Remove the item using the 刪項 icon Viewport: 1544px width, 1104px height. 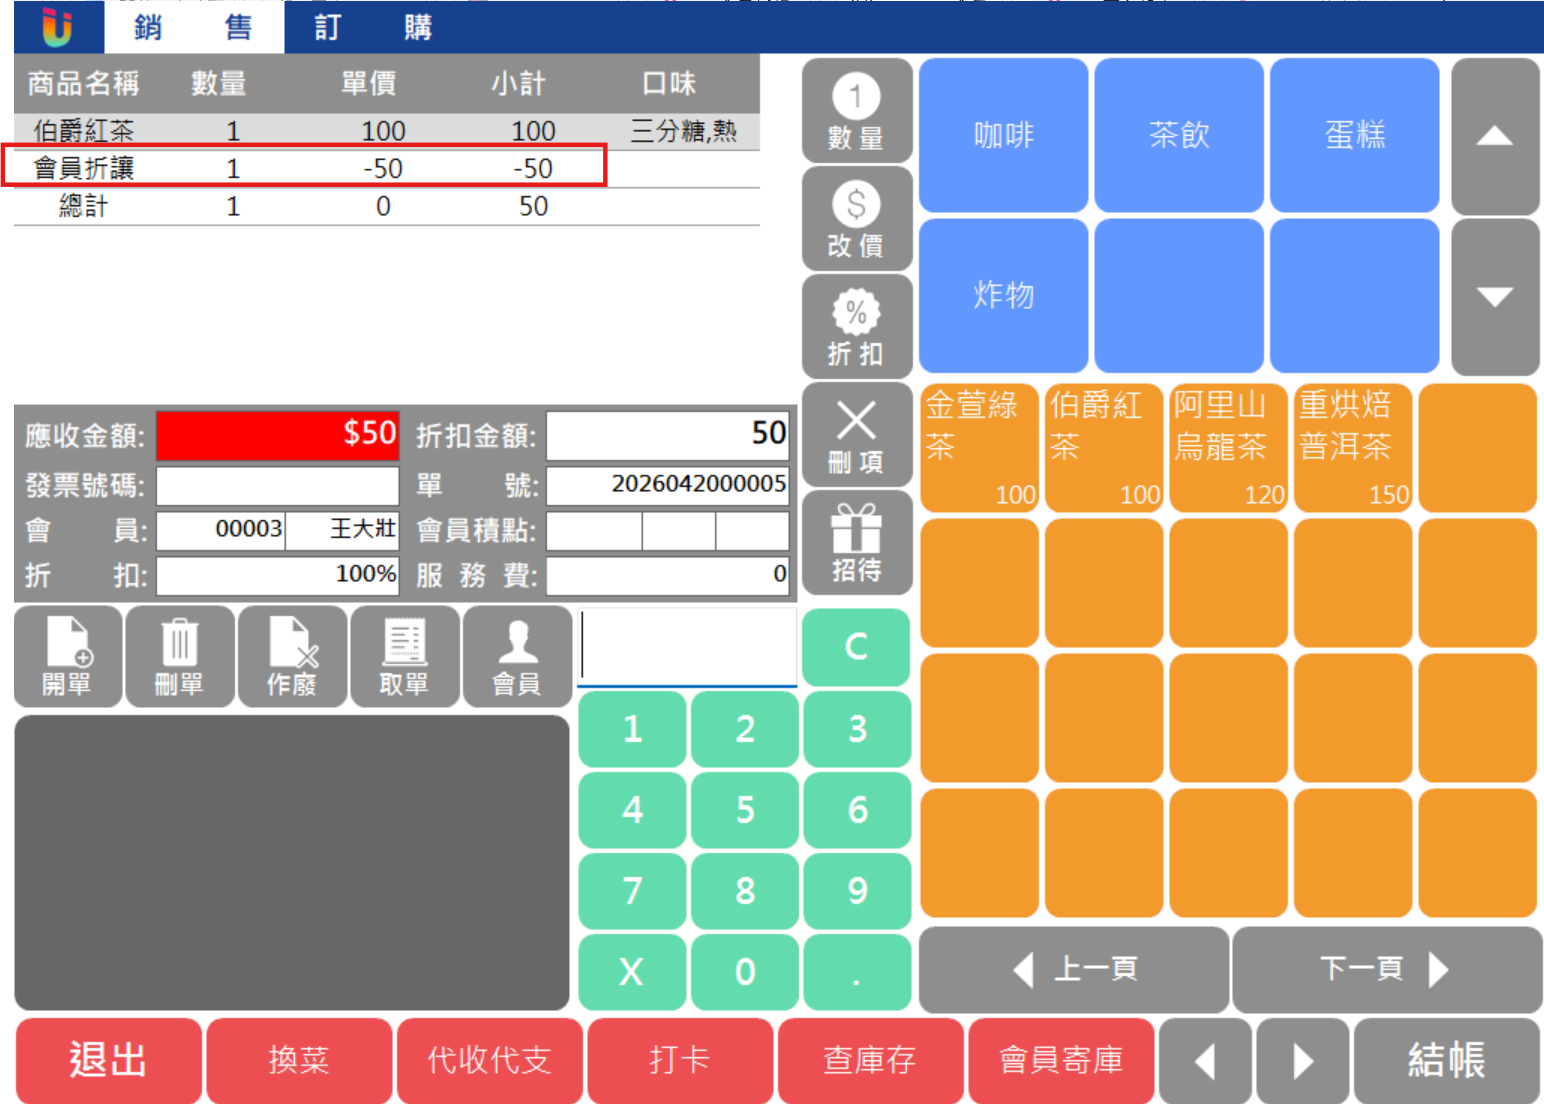click(856, 435)
